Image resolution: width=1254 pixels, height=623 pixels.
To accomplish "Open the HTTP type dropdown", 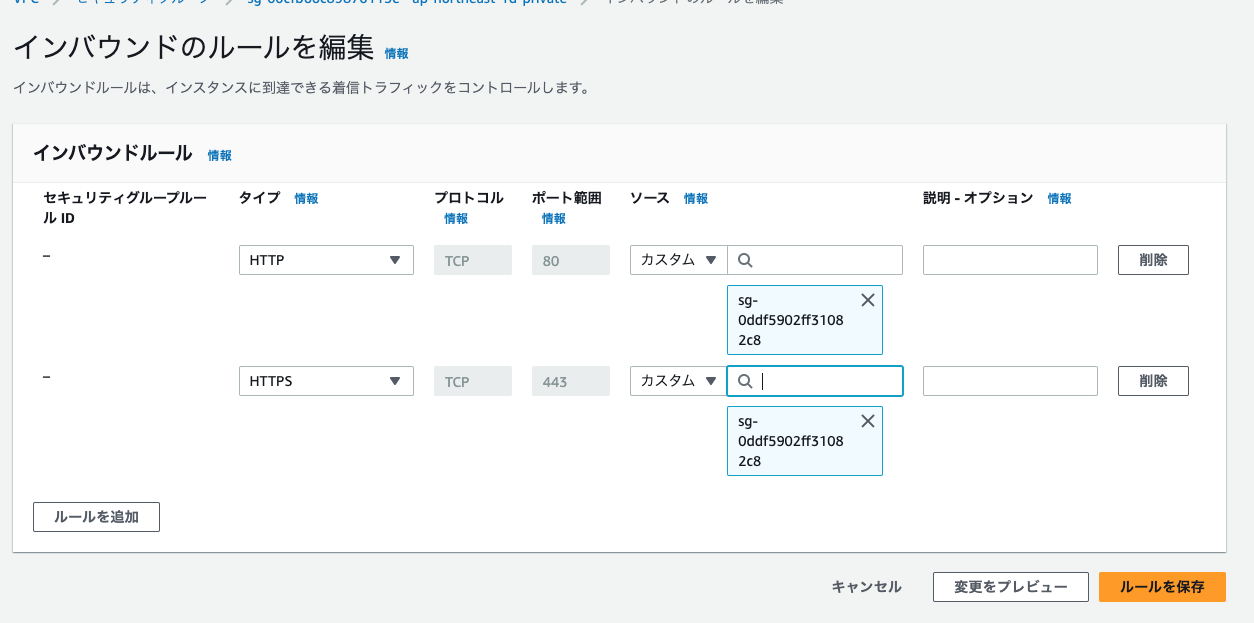I will point(326,260).
